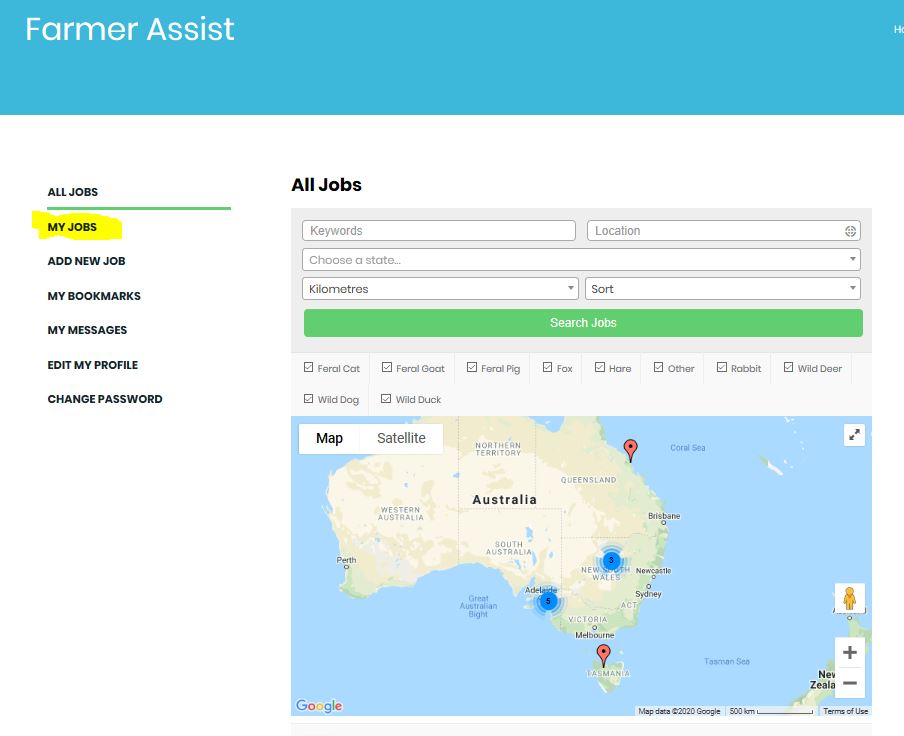
Task: Click the locate-me crosshair icon in Location field
Action: click(850, 231)
